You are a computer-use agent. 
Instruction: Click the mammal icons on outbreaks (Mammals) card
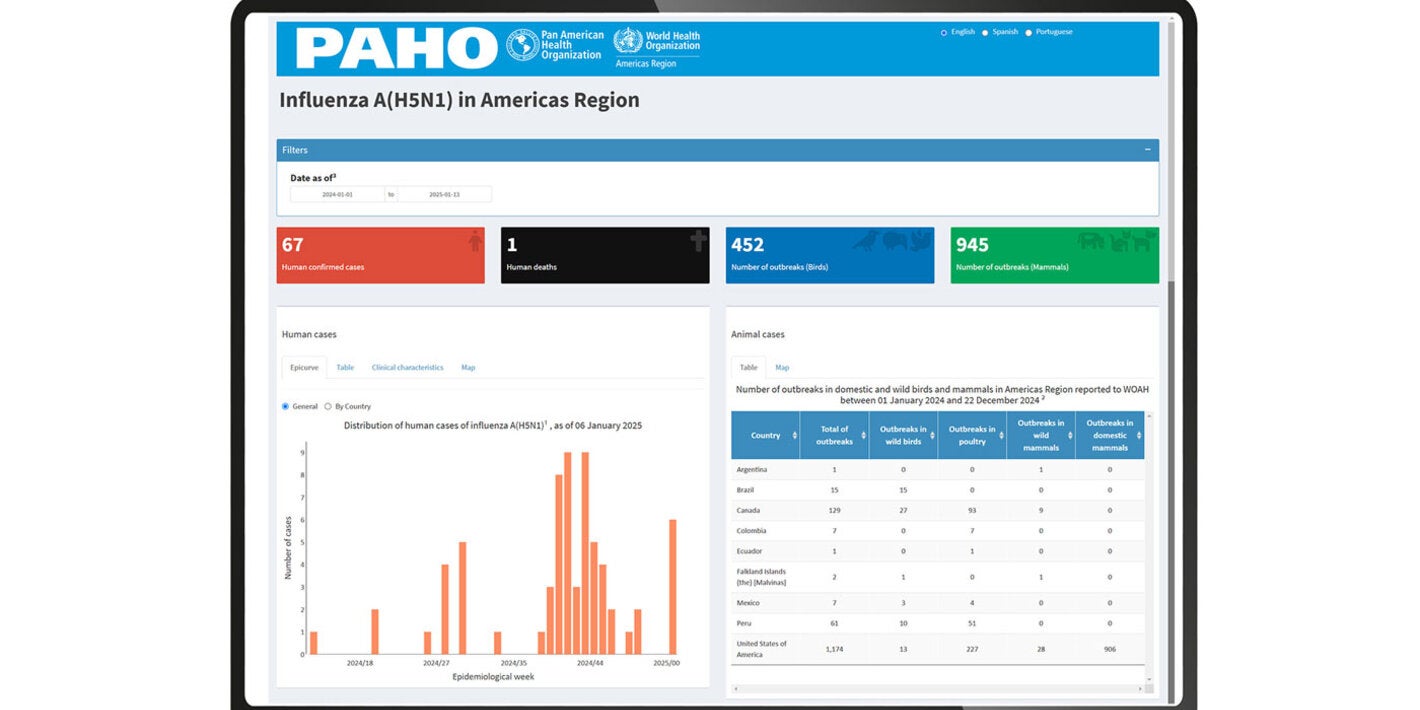tap(1115, 241)
